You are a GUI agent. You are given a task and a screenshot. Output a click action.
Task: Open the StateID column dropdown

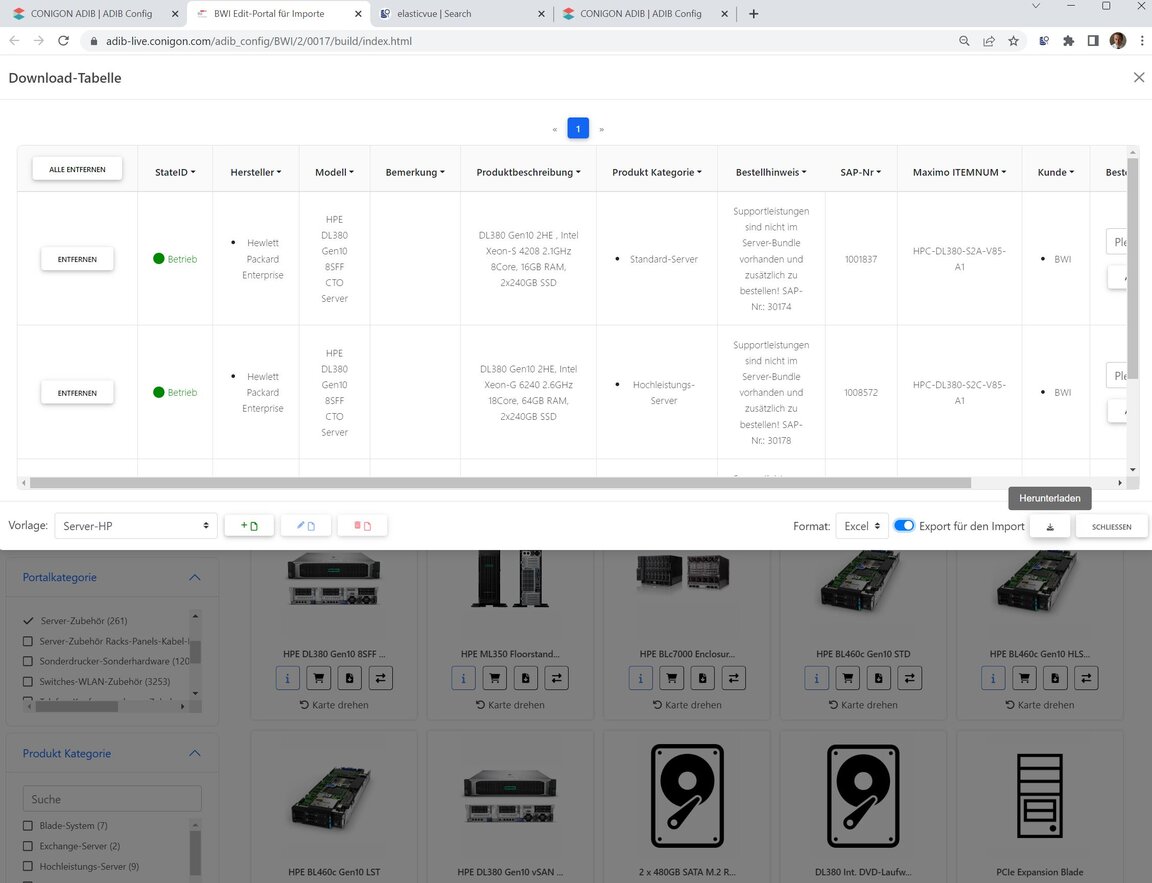[x=175, y=172]
